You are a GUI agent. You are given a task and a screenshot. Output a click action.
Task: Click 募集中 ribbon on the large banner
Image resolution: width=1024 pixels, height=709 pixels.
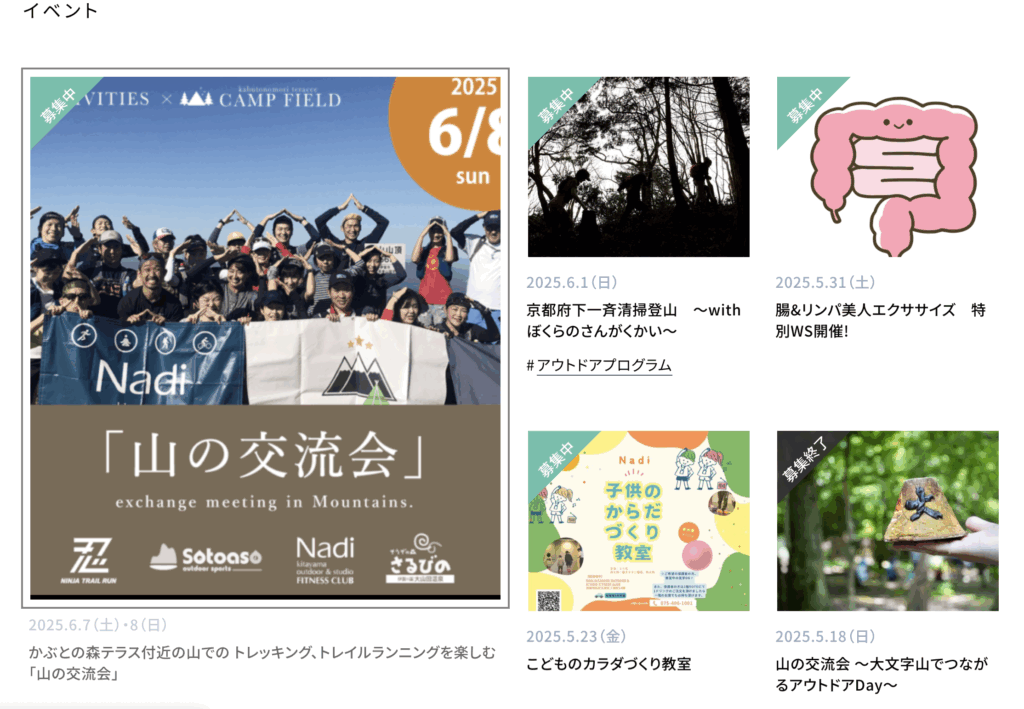58,104
